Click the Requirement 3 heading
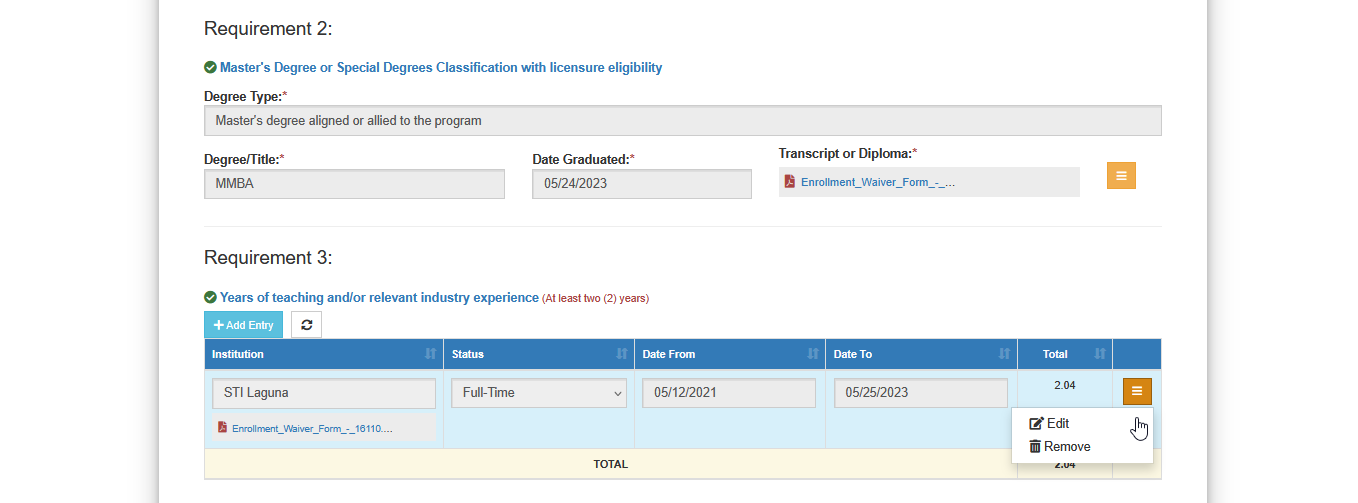The height and width of the screenshot is (503, 1358). (x=268, y=258)
